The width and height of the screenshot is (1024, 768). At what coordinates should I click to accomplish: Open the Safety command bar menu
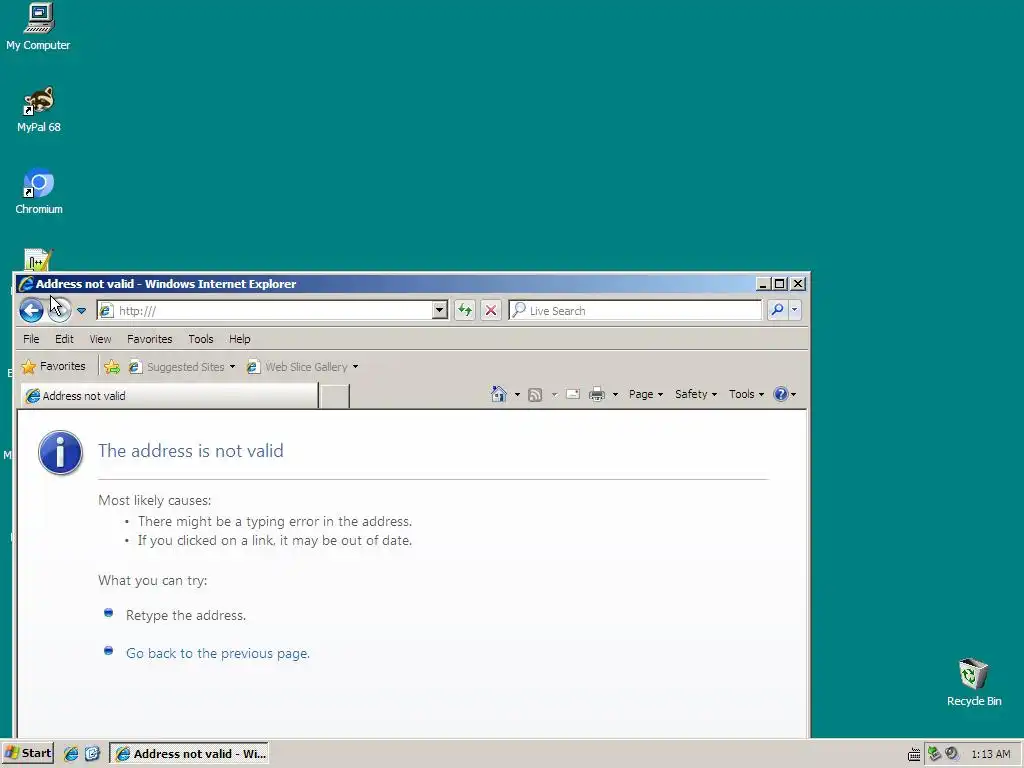696,394
